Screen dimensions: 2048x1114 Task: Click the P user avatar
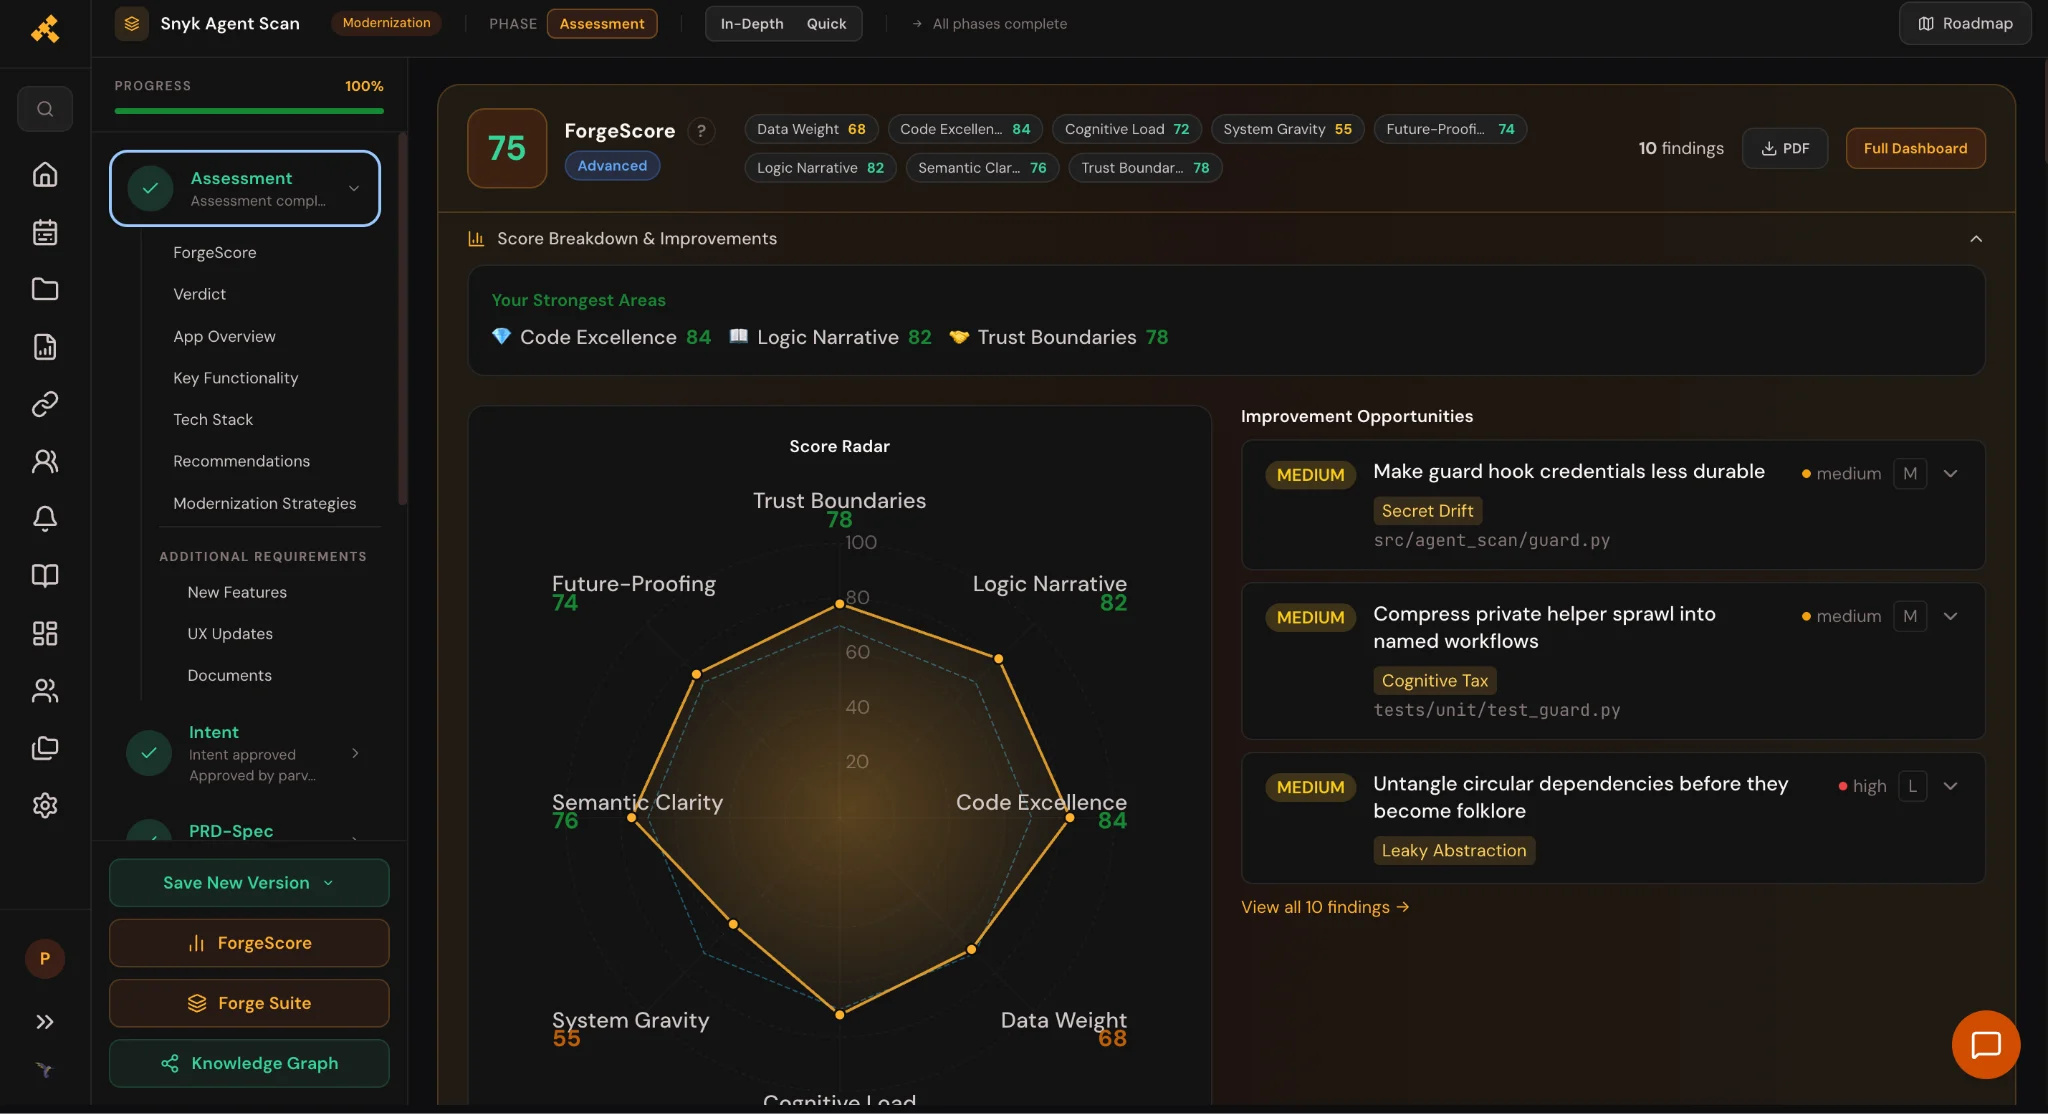click(x=45, y=959)
